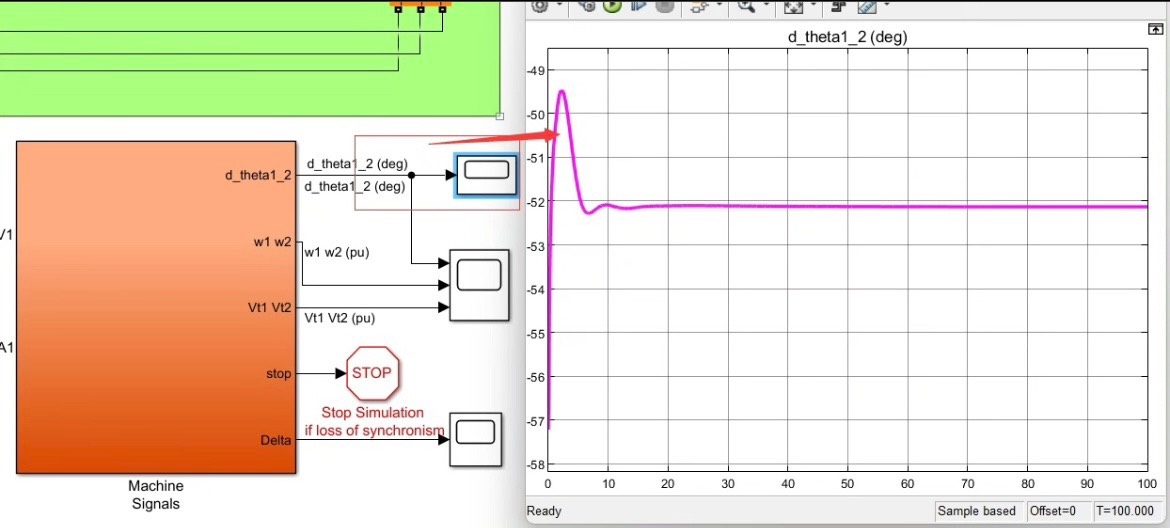Click the 'Sample based' status bar field
The height and width of the screenshot is (528, 1170).
[x=977, y=511]
